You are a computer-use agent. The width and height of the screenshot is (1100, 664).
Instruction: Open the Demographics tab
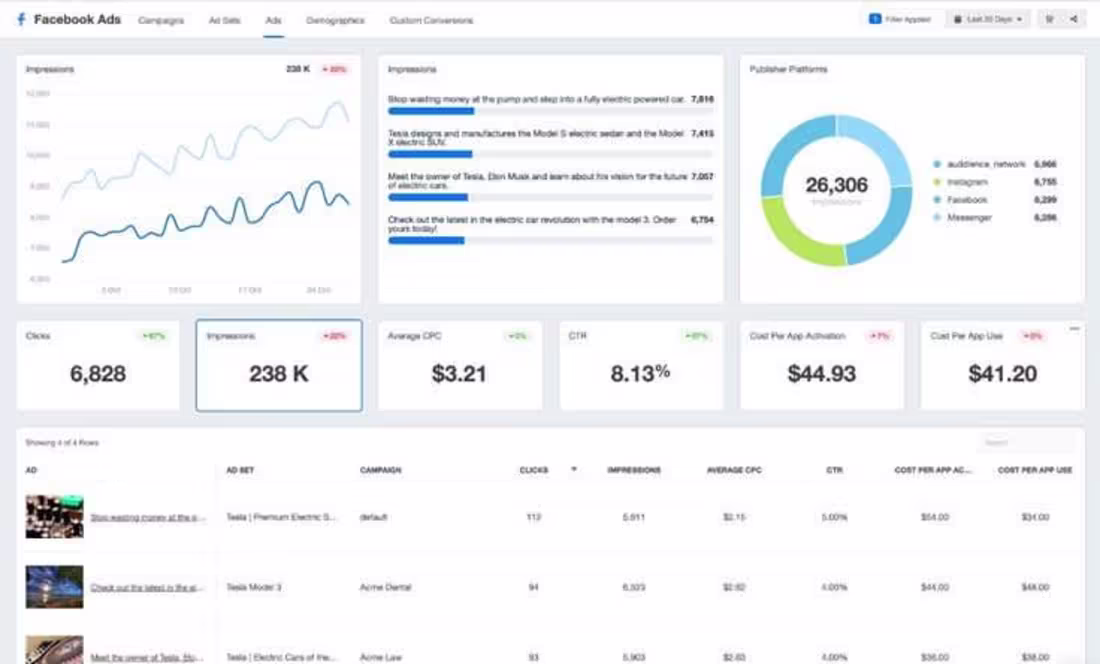click(335, 20)
